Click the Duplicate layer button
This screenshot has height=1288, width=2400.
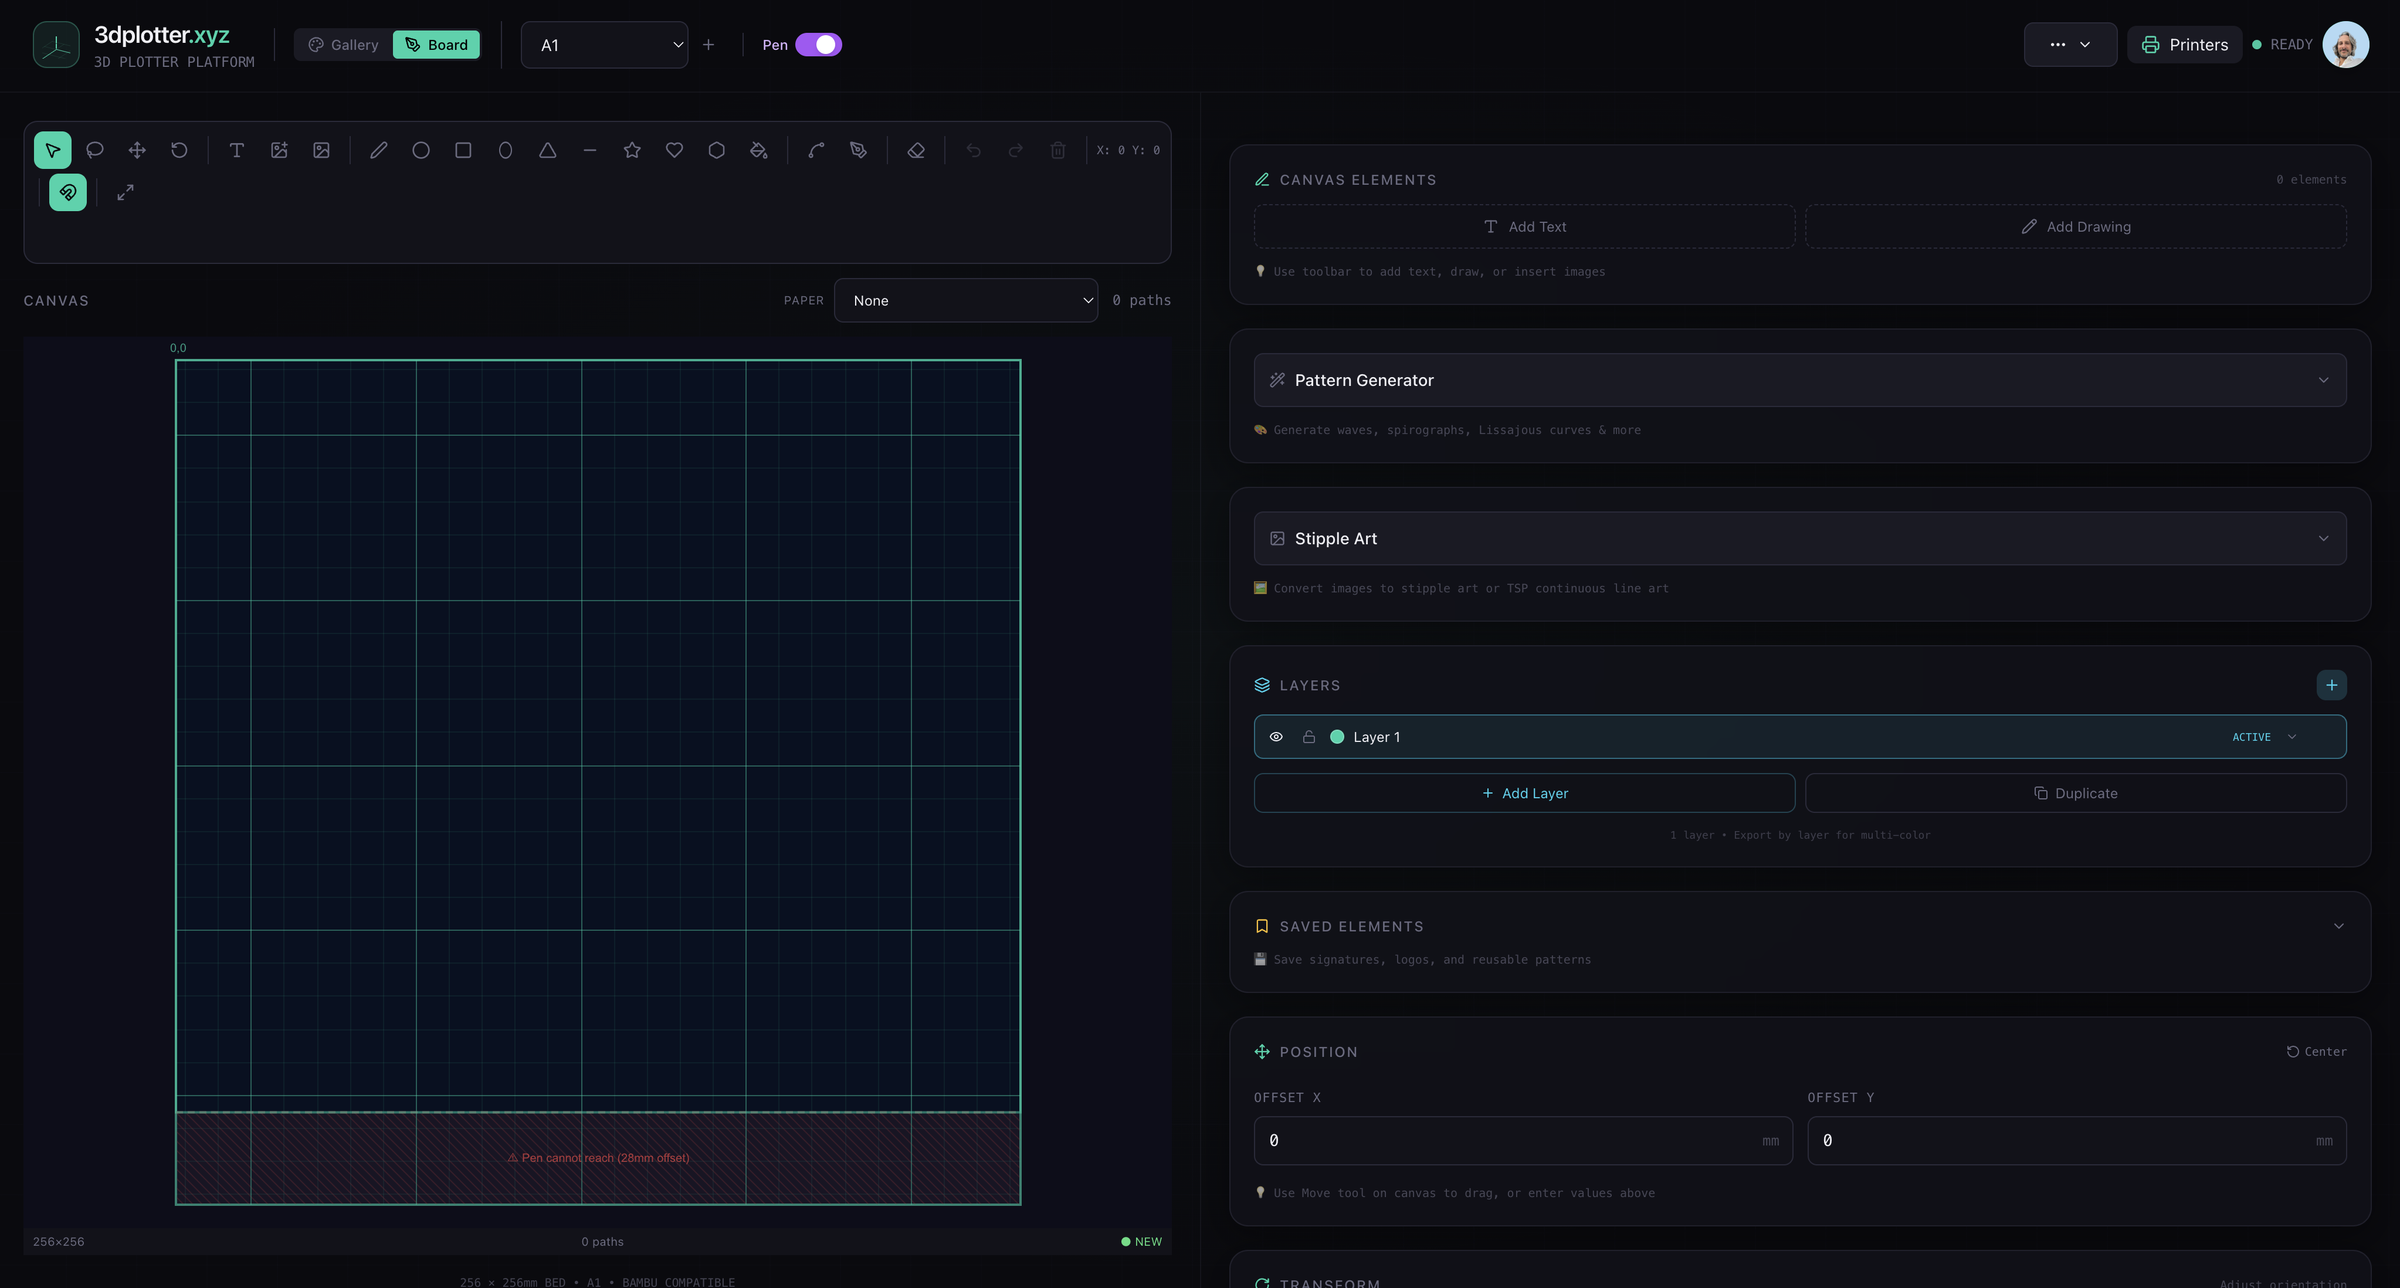(x=2076, y=793)
